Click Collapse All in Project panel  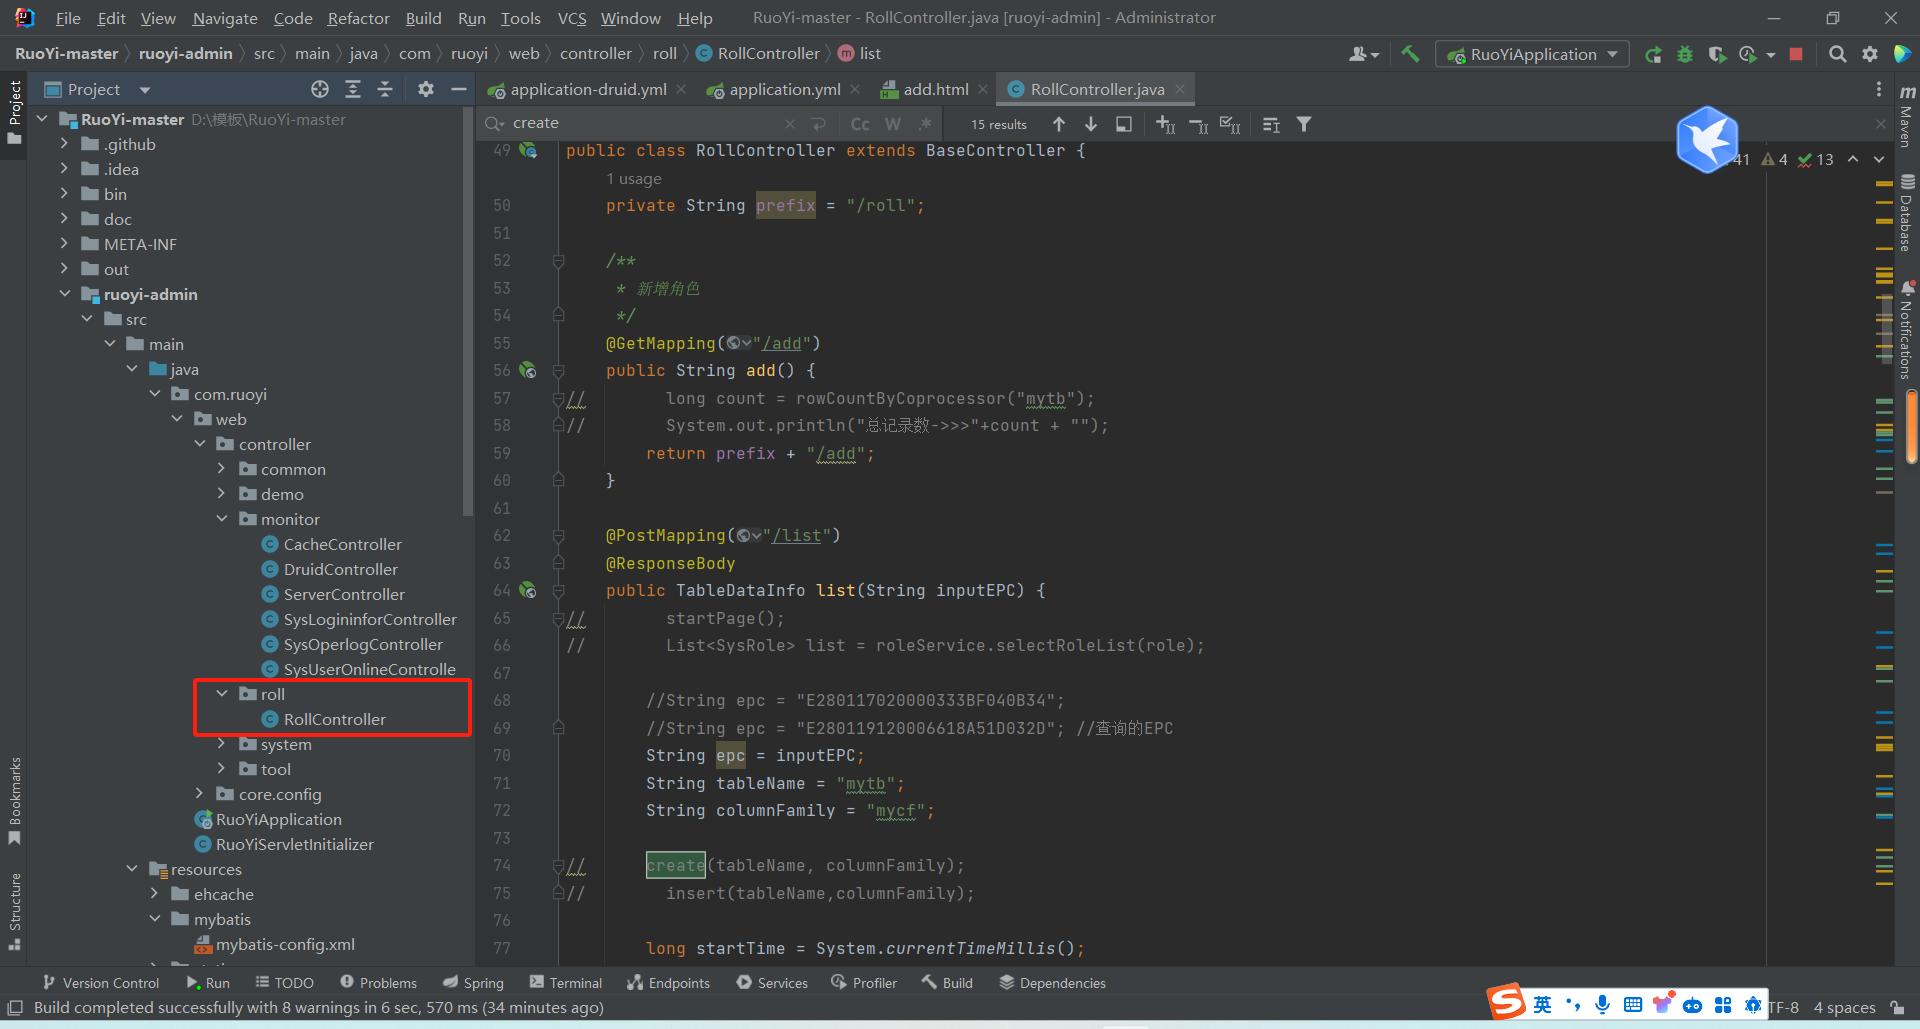[385, 89]
